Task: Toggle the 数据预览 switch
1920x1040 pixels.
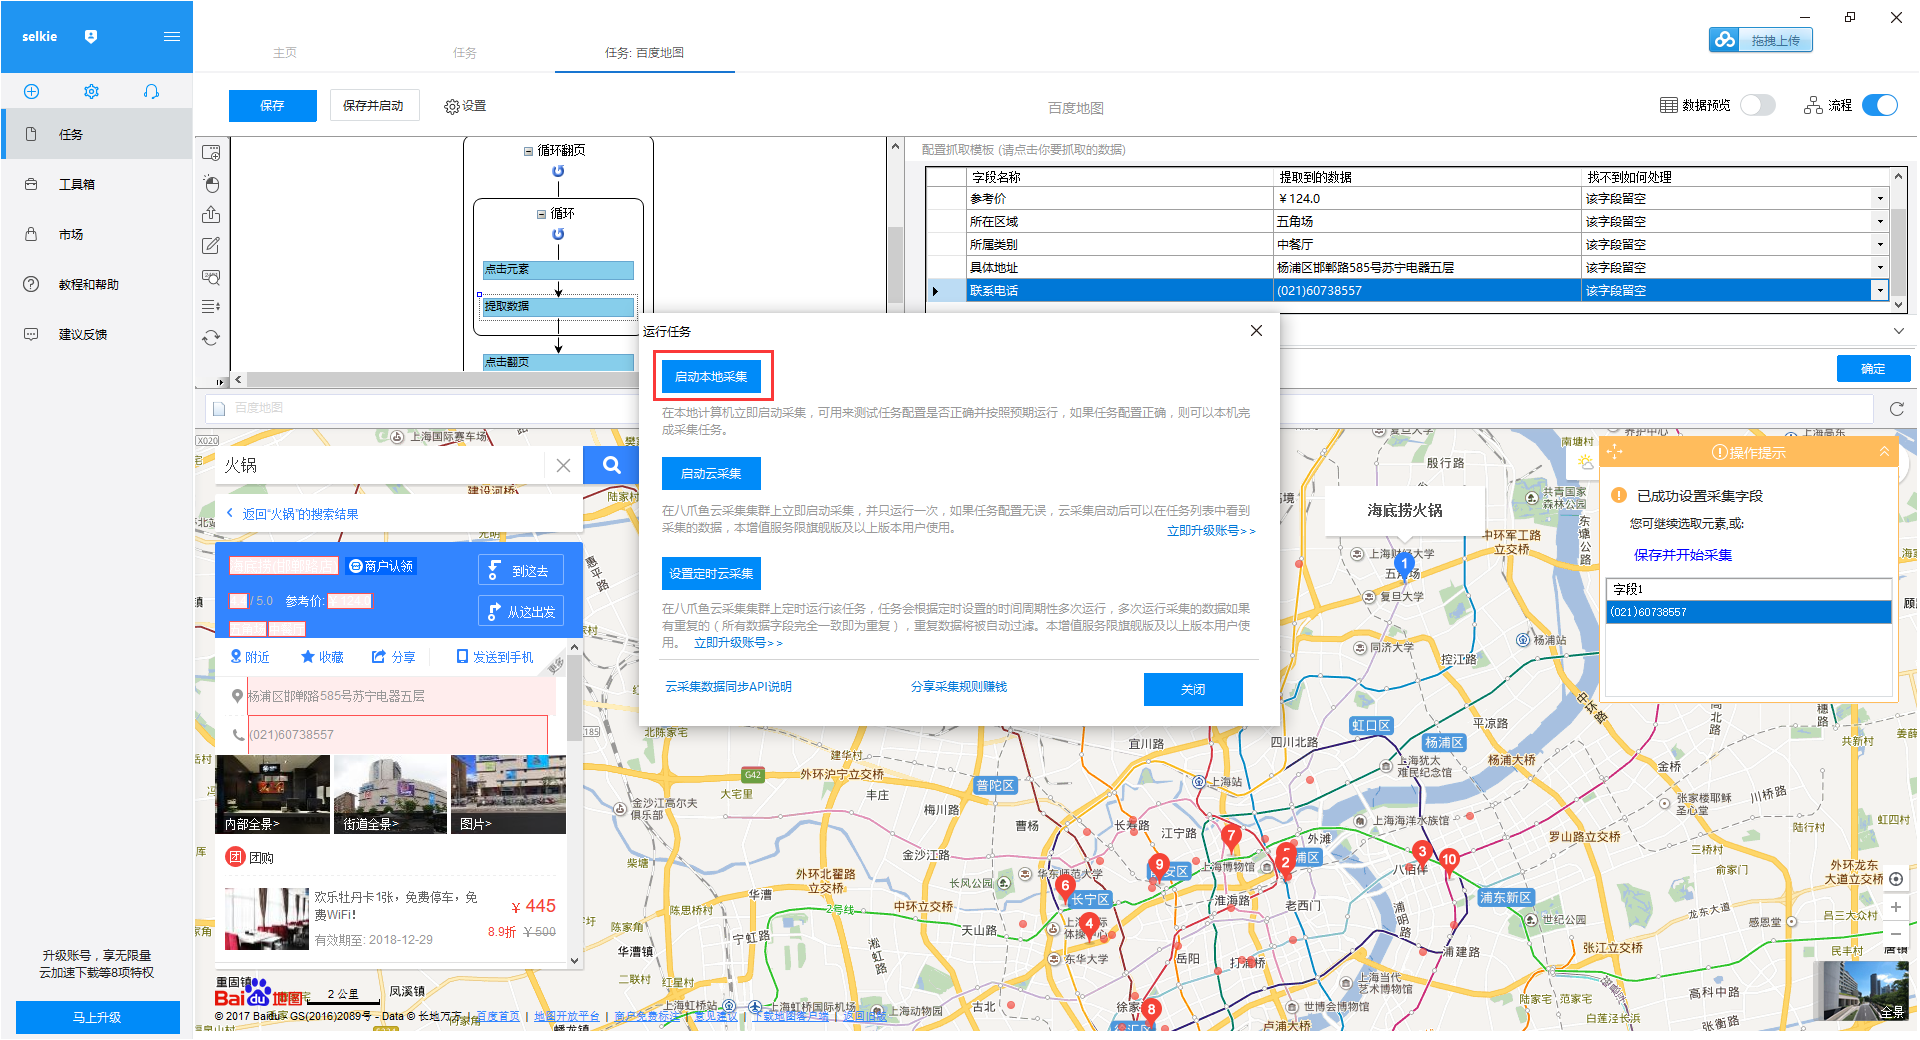Action: click(x=1757, y=105)
